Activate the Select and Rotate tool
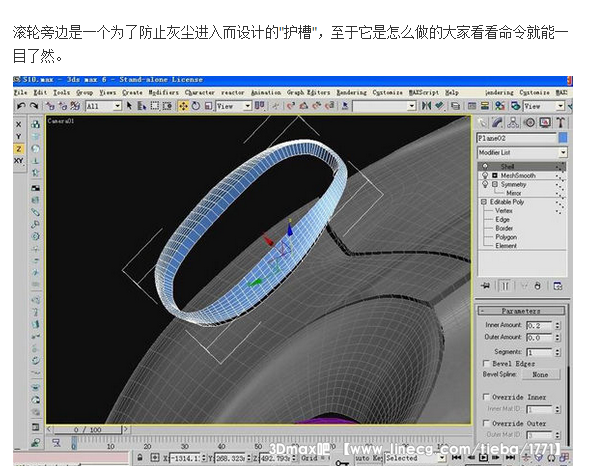This screenshot has height=466, width=590. tap(196, 106)
